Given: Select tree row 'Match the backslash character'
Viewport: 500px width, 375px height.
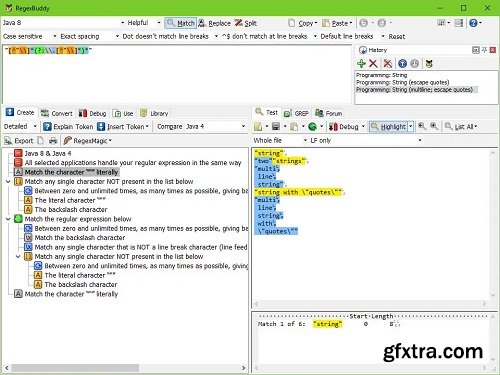Looking at the screenshot, I should (x=80, y=238).
